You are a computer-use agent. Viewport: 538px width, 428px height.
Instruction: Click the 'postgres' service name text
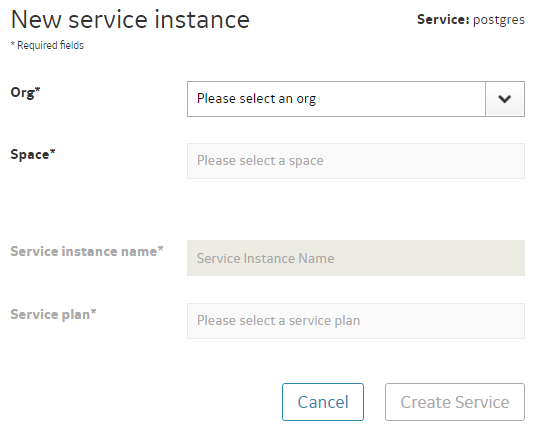(499, 20)
